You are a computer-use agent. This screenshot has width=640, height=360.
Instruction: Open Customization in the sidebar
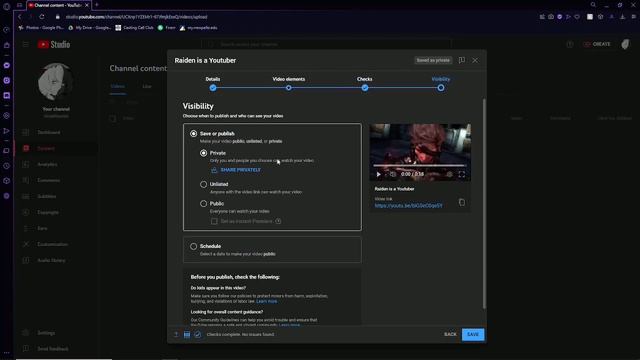[56, 244]
